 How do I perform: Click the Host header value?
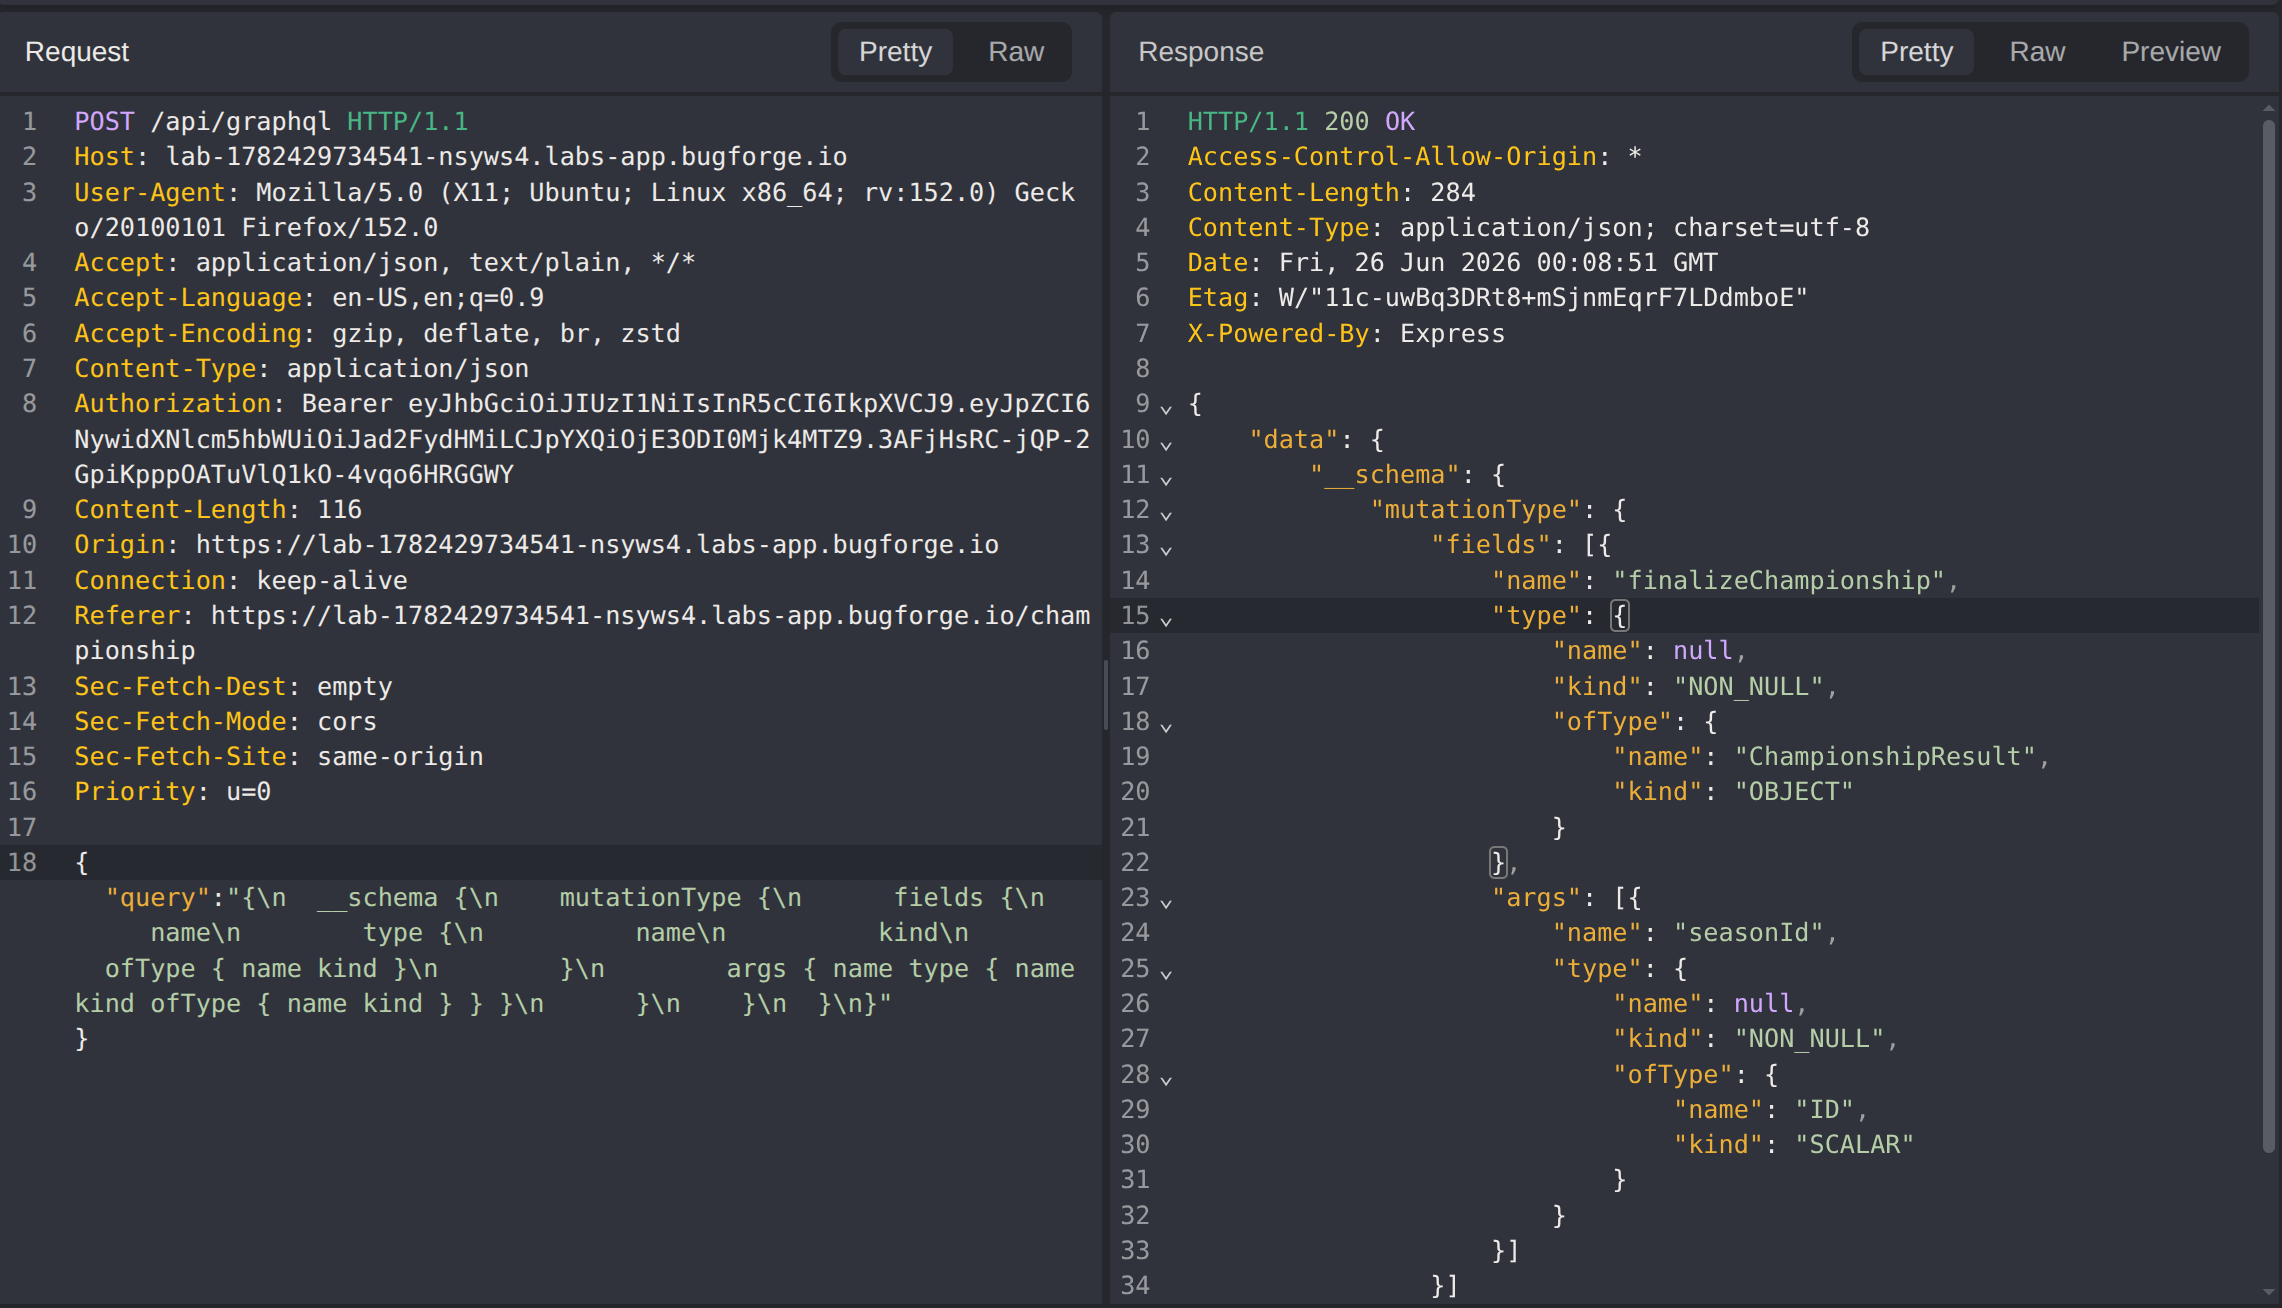(506, 157)
